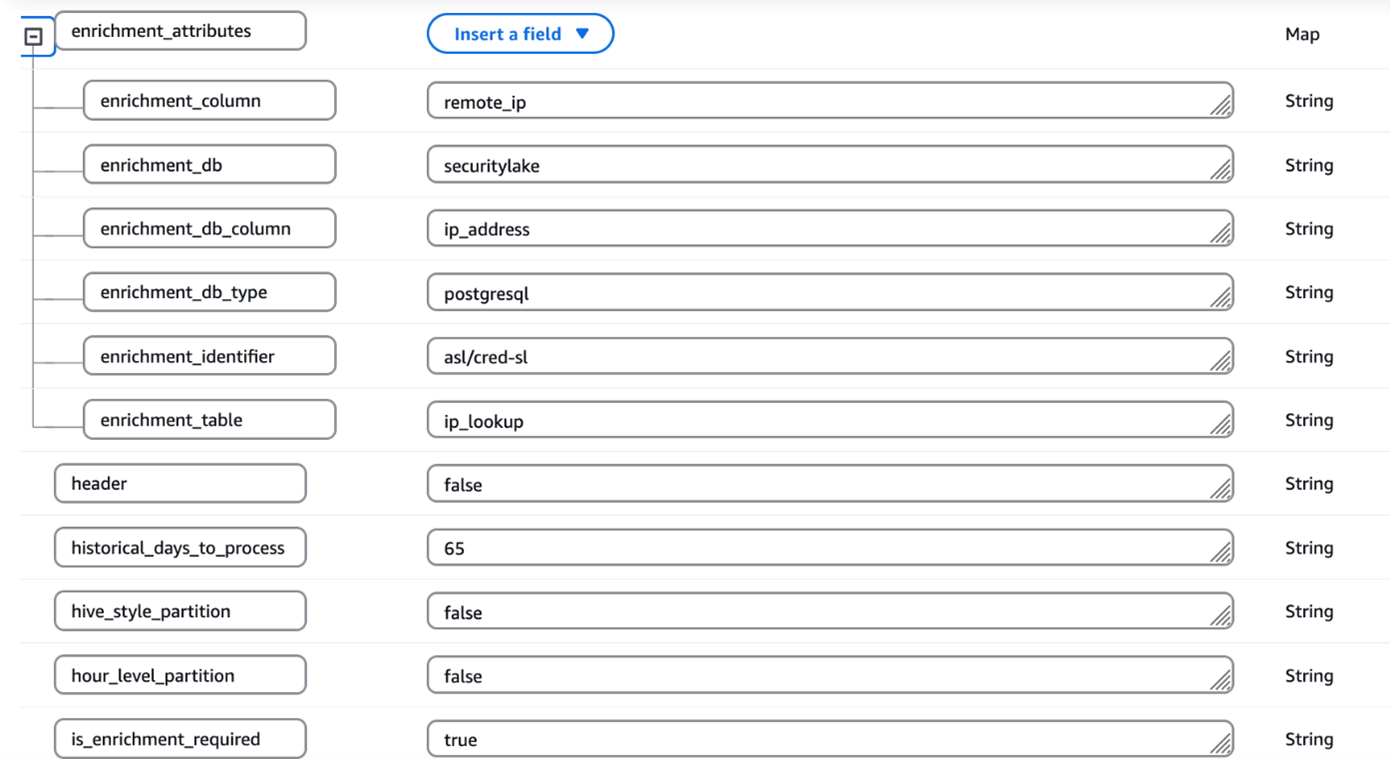Click resize handle of header value box

(x=1220, y=489)
